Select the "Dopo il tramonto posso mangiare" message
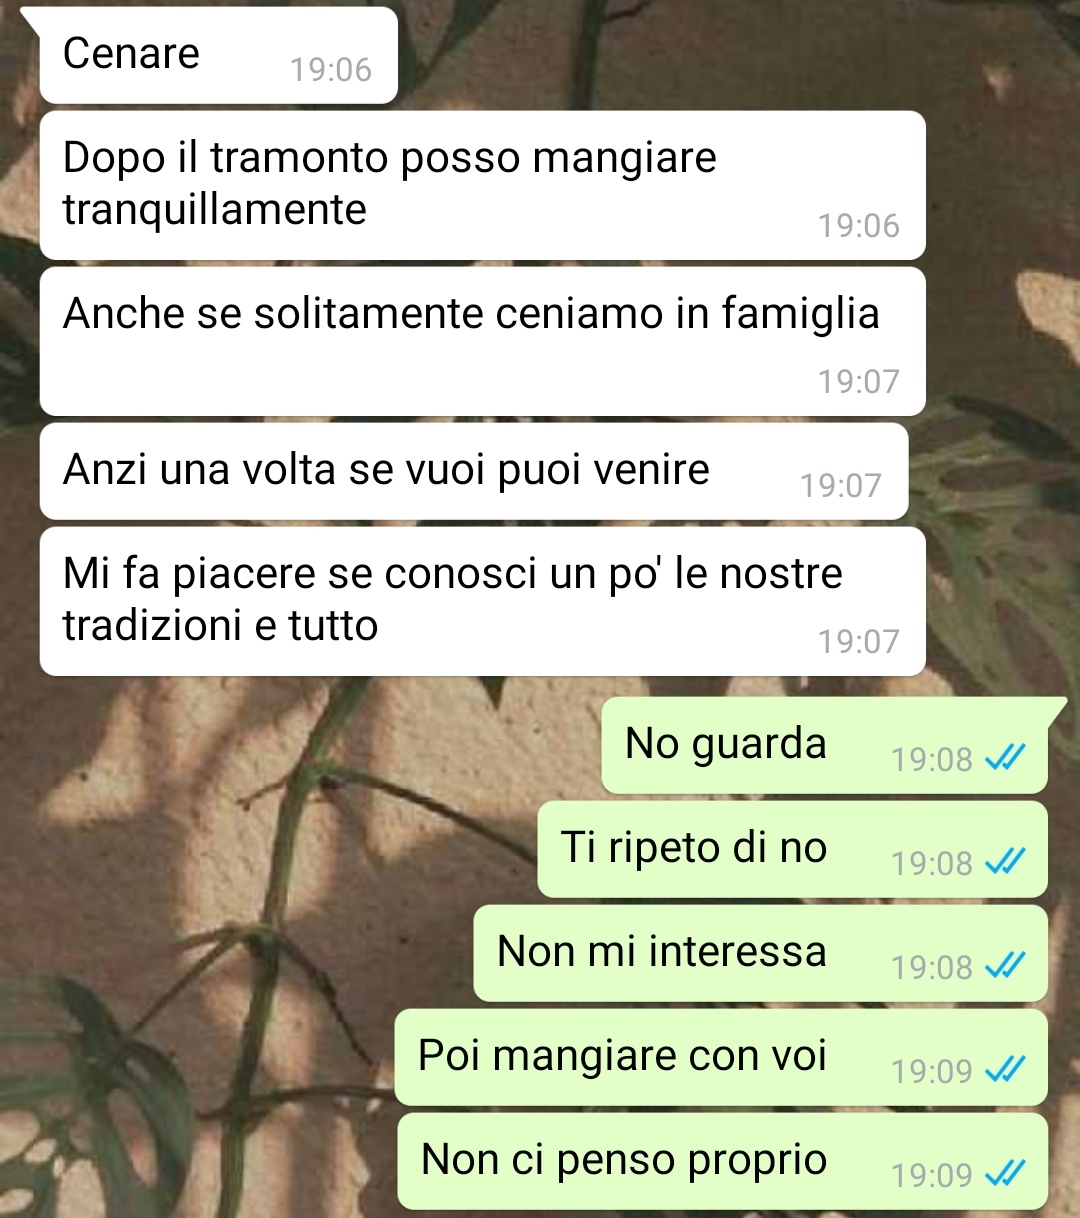This screenshot has height=1218, width=1080. [482, 185]
